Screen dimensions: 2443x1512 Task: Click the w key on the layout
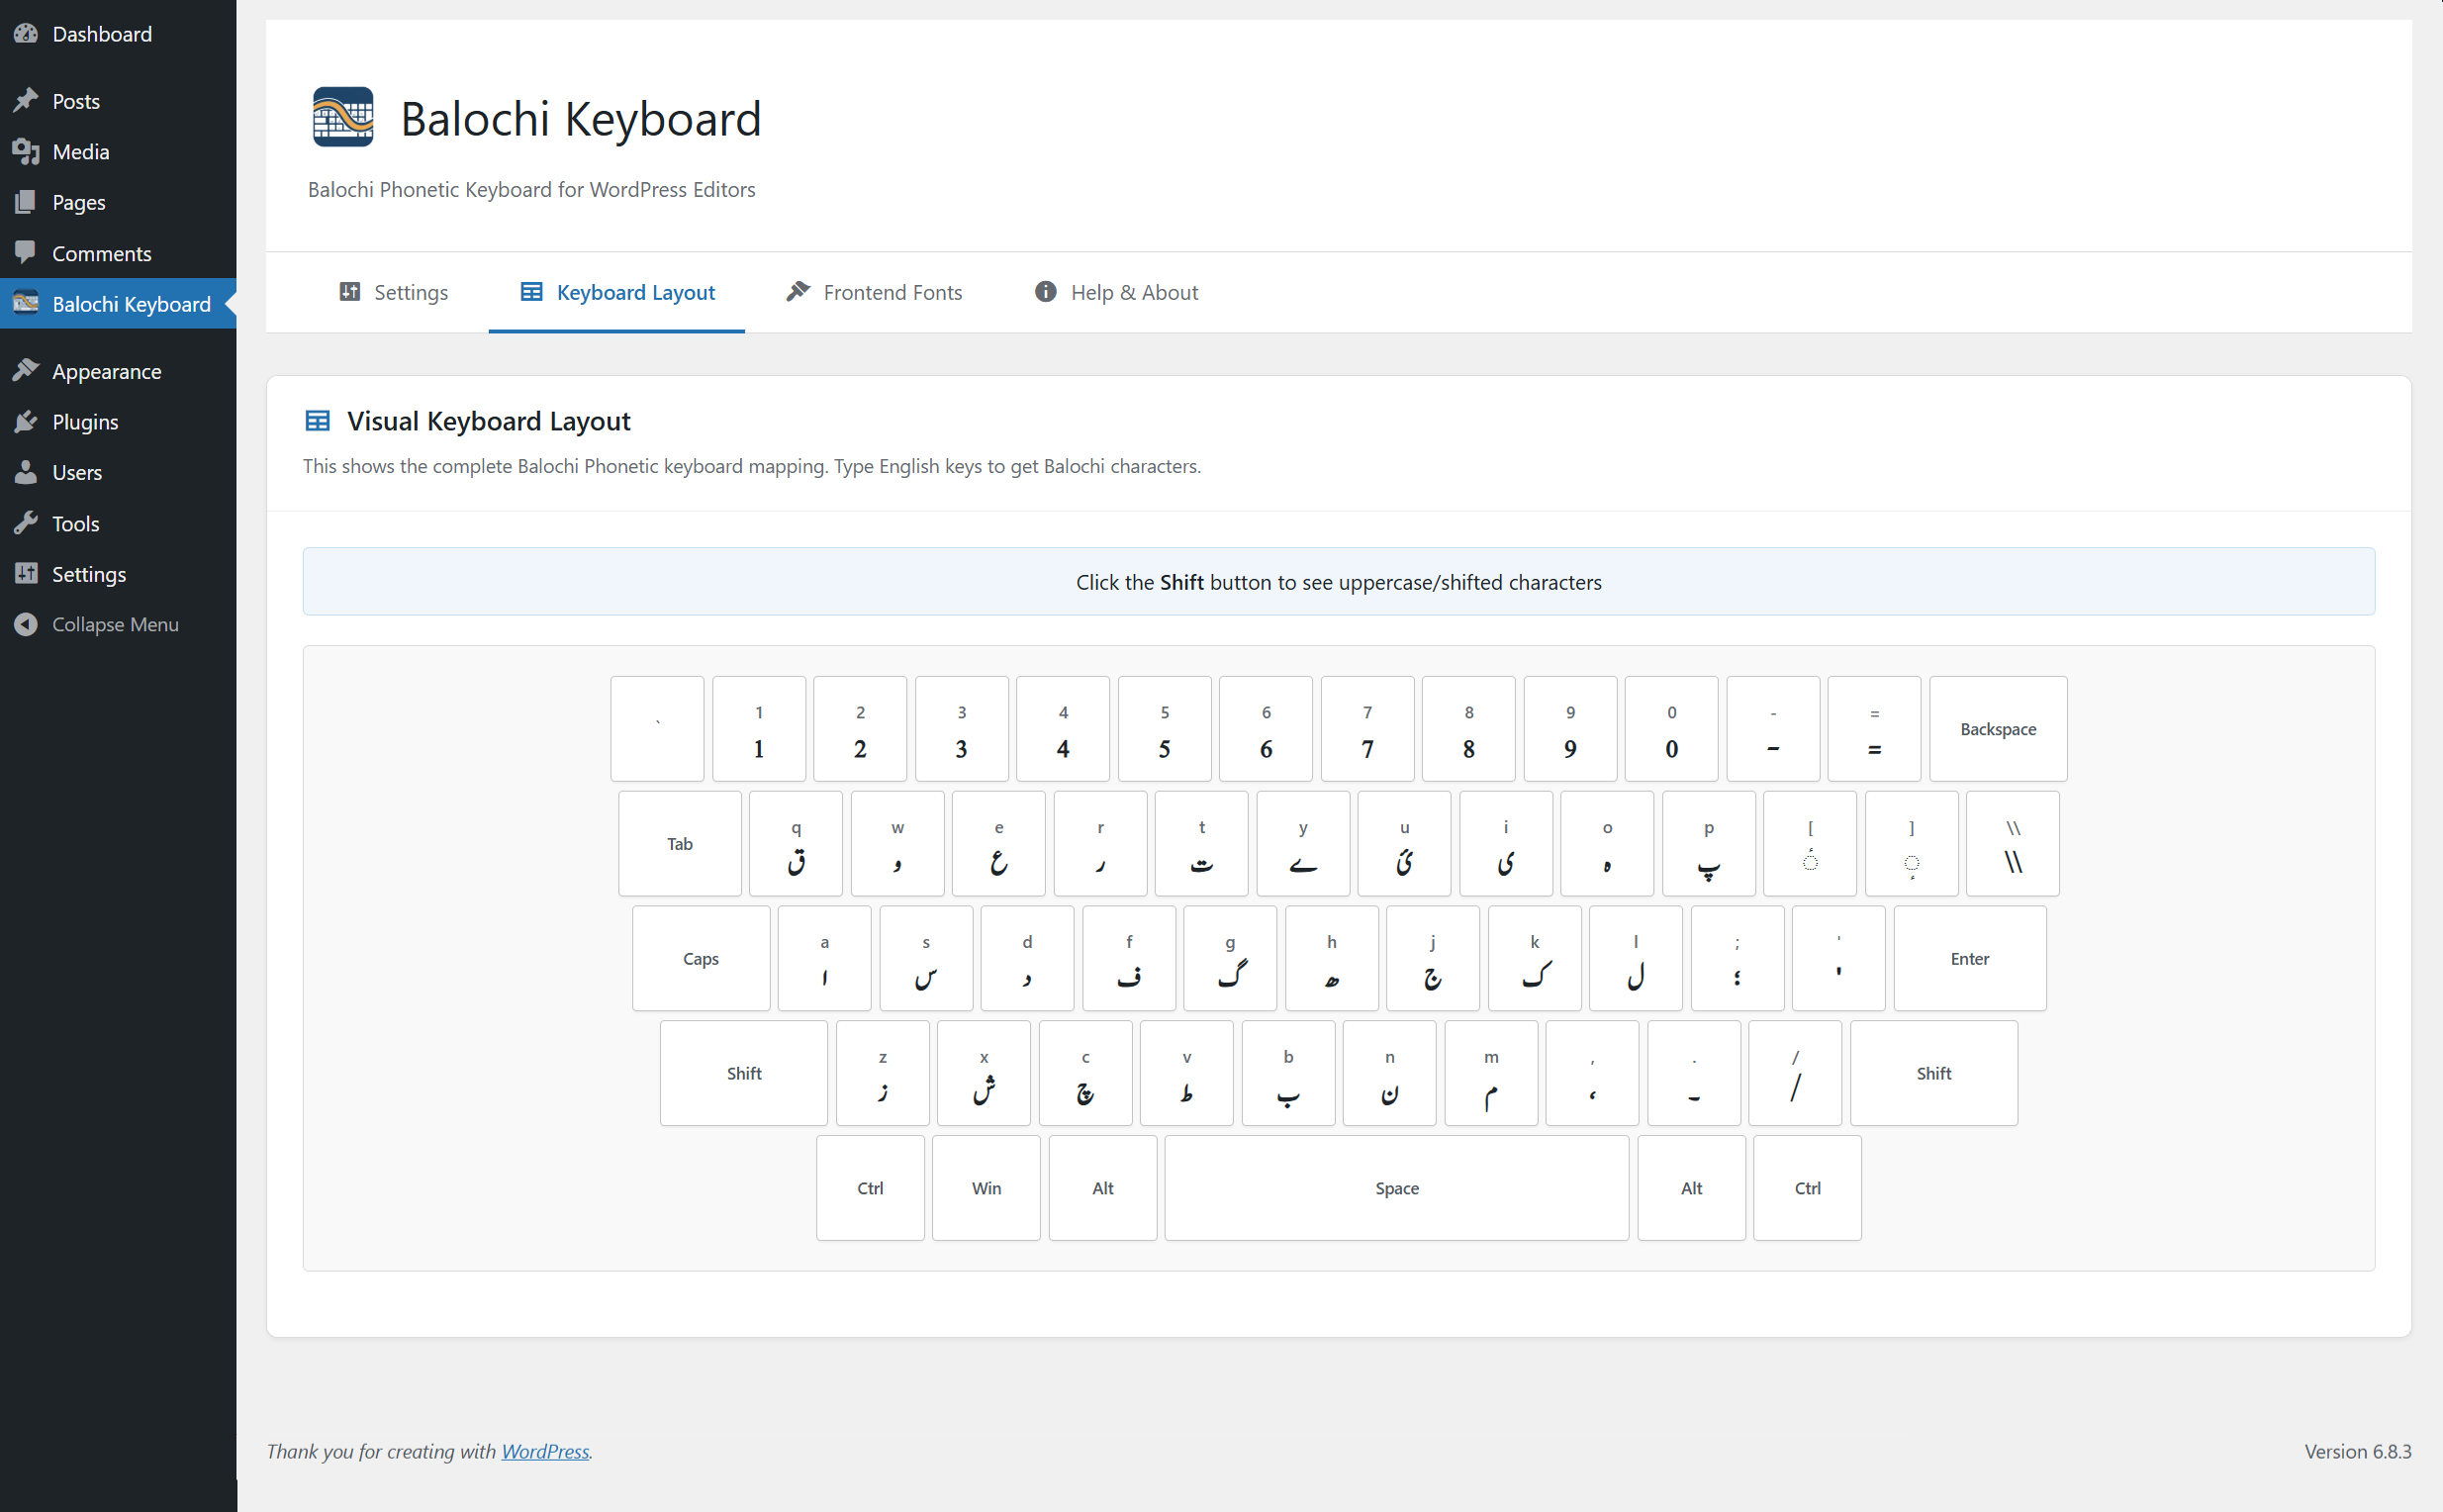(x=897, y=843)
